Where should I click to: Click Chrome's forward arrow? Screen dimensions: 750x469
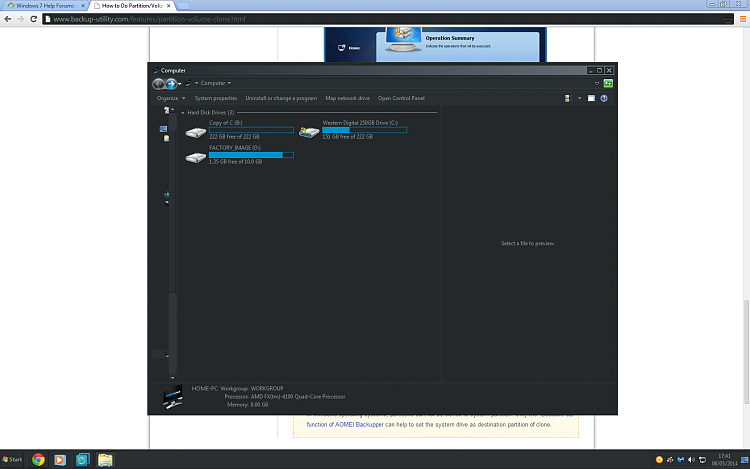pos(21,19)
